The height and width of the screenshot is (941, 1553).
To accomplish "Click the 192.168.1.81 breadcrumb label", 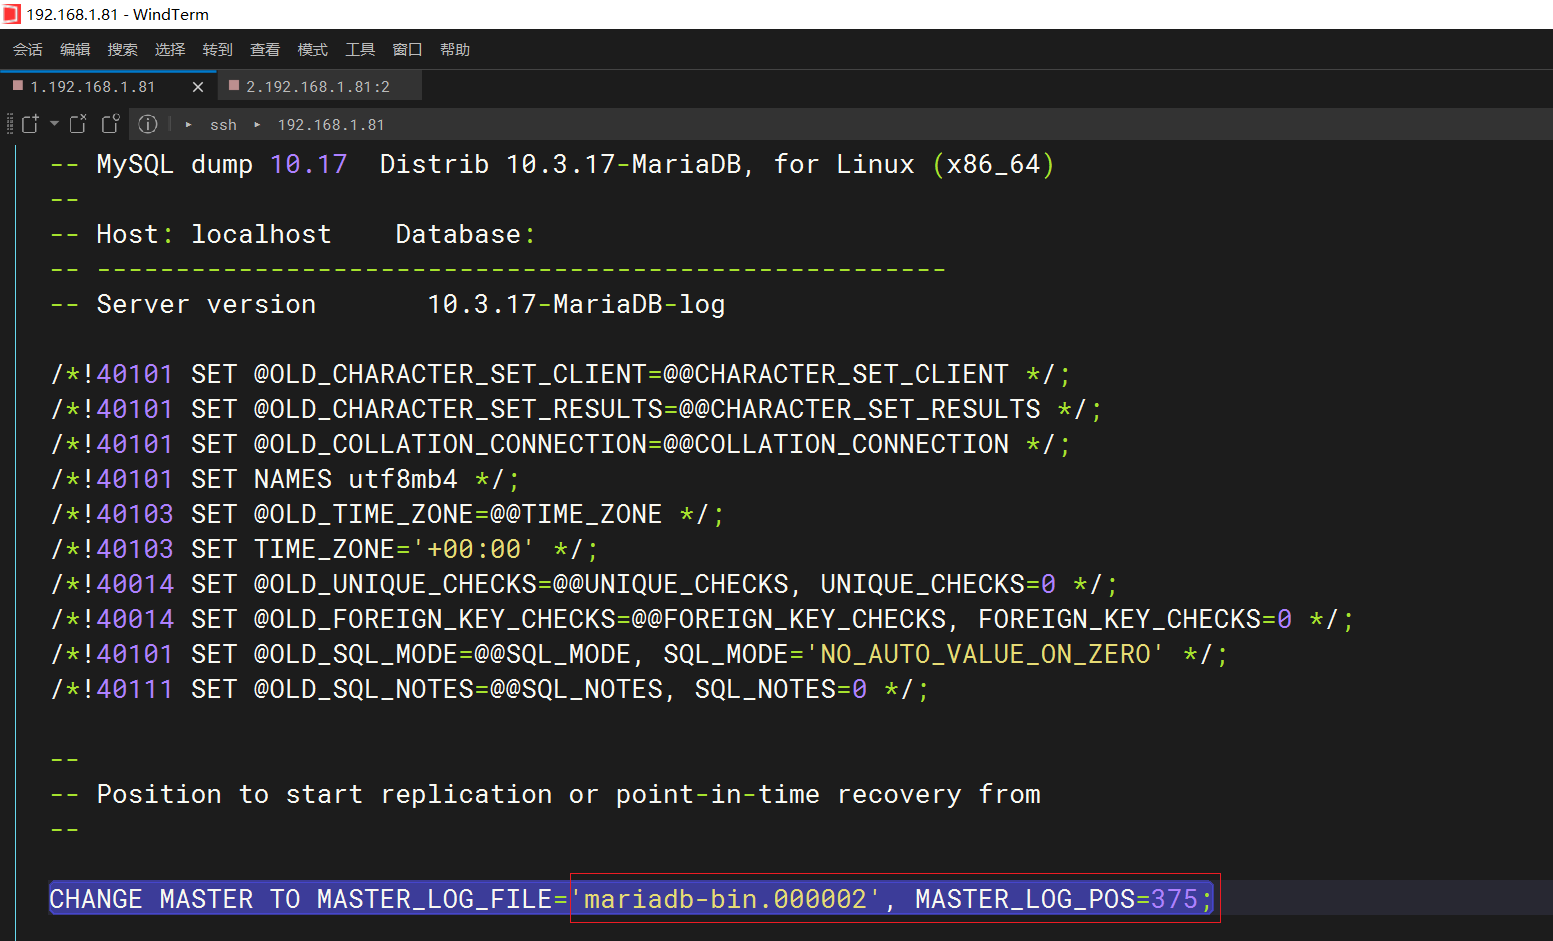I will (331, 125).
